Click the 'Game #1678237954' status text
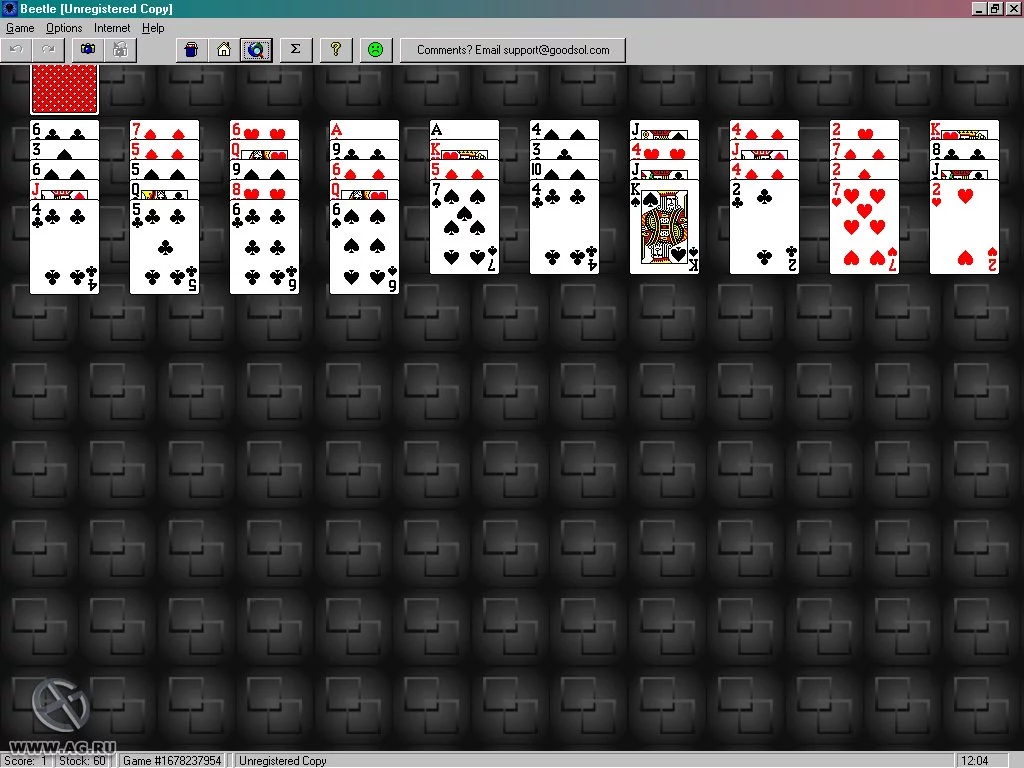Viewport: 1024px width, 768px height. [x=172, y=761]
